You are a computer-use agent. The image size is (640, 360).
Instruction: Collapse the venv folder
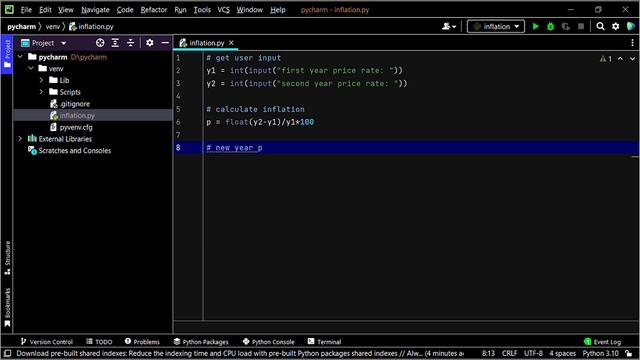tap(31, 69)
